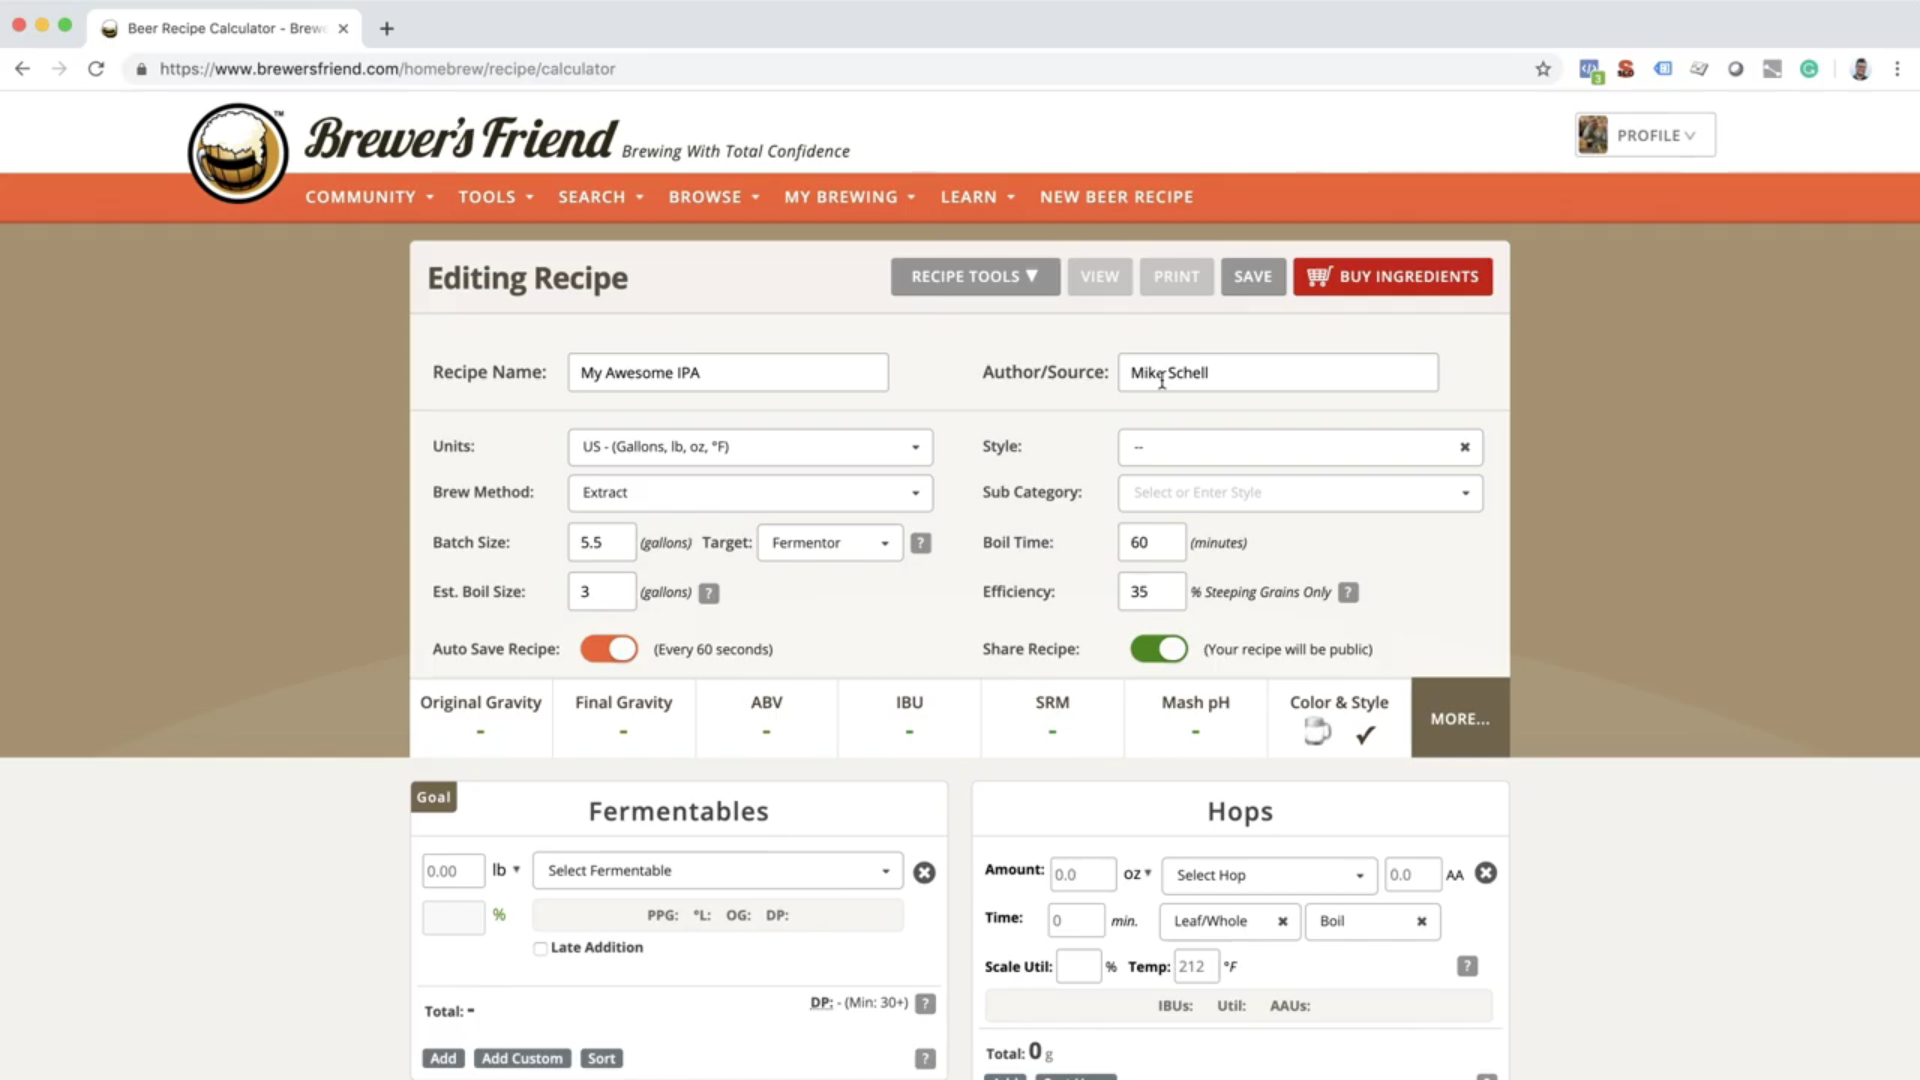Click the style checkmark icon
Viewport: 1920px width, 1080px height.
[1365, 735]
